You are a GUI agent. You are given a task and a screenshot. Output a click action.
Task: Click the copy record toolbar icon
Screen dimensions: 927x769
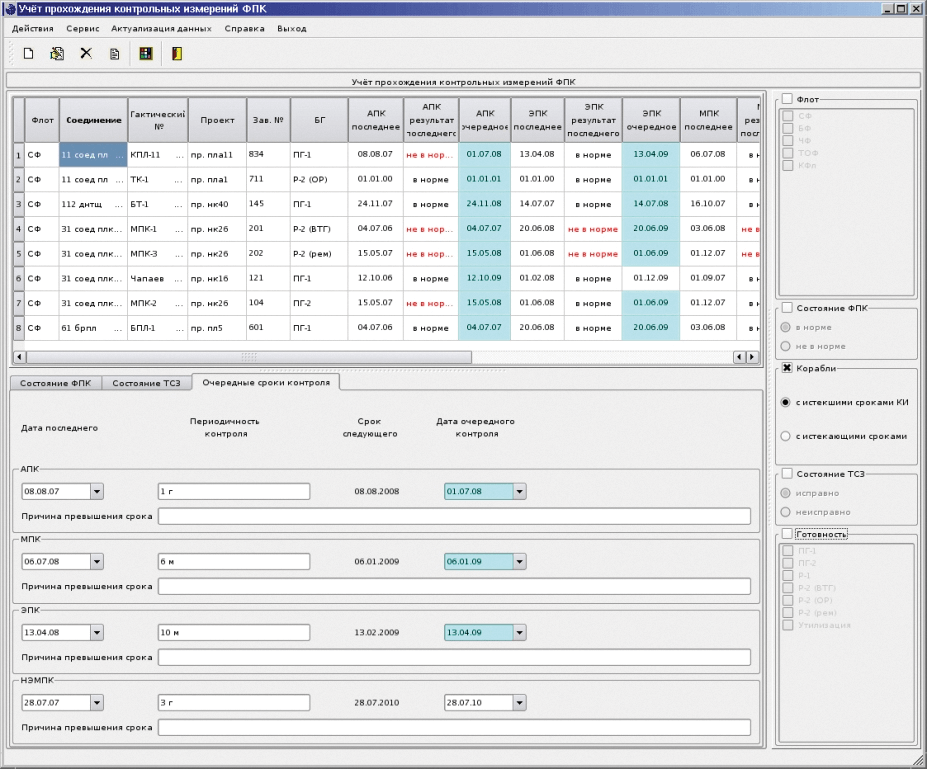click(57, 54)
